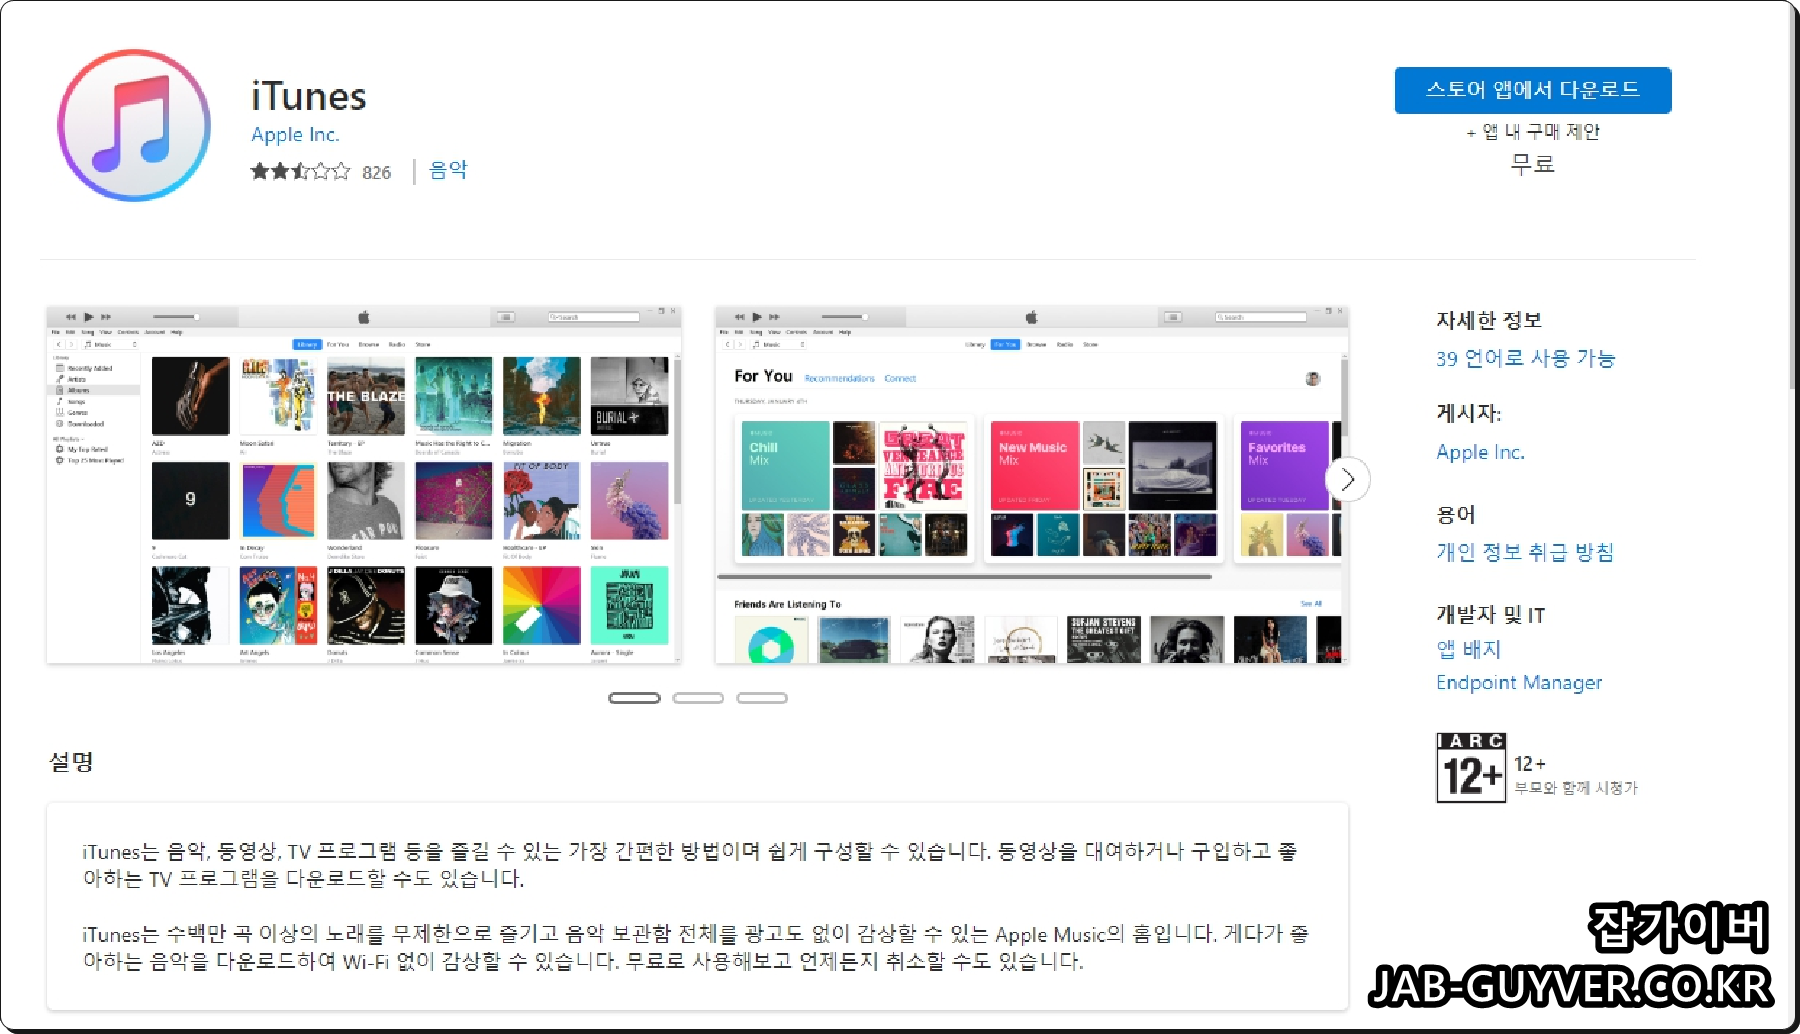Image resolution: width=1800 pixels, height=1034 pixels.
Task: Click Chill Mix tile in For You screenshot
Action: [785, 465]
